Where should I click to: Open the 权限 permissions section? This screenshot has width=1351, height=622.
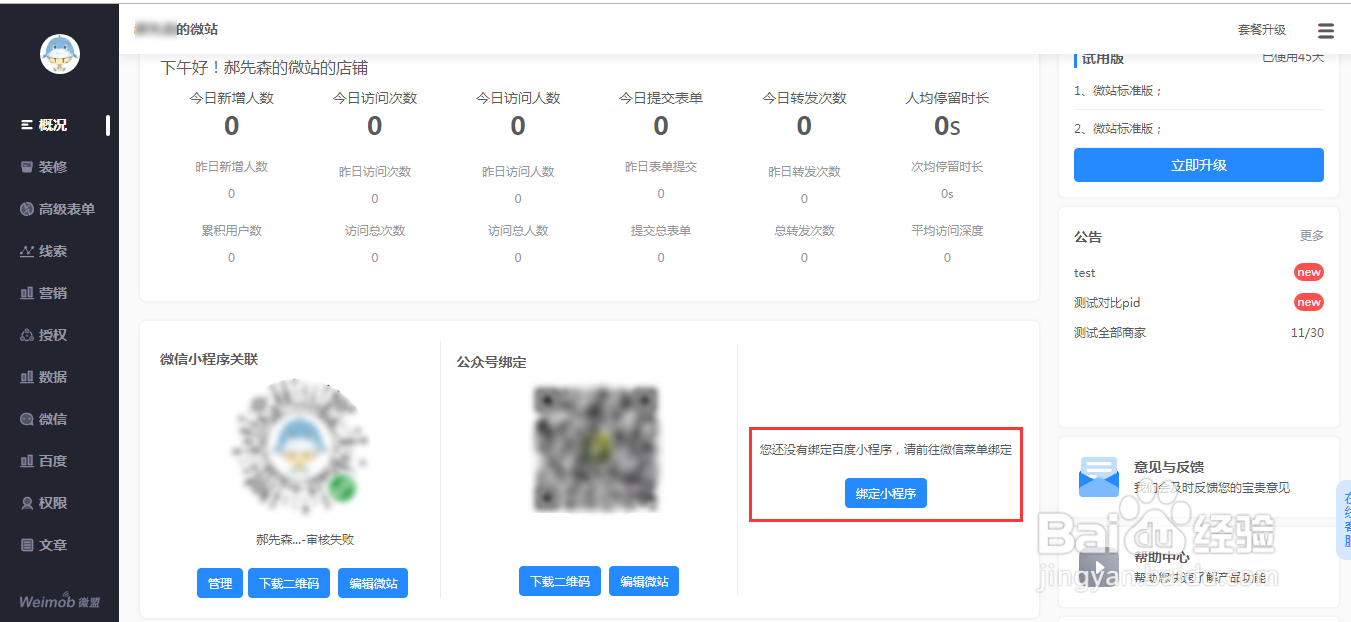tap(53, 503)
